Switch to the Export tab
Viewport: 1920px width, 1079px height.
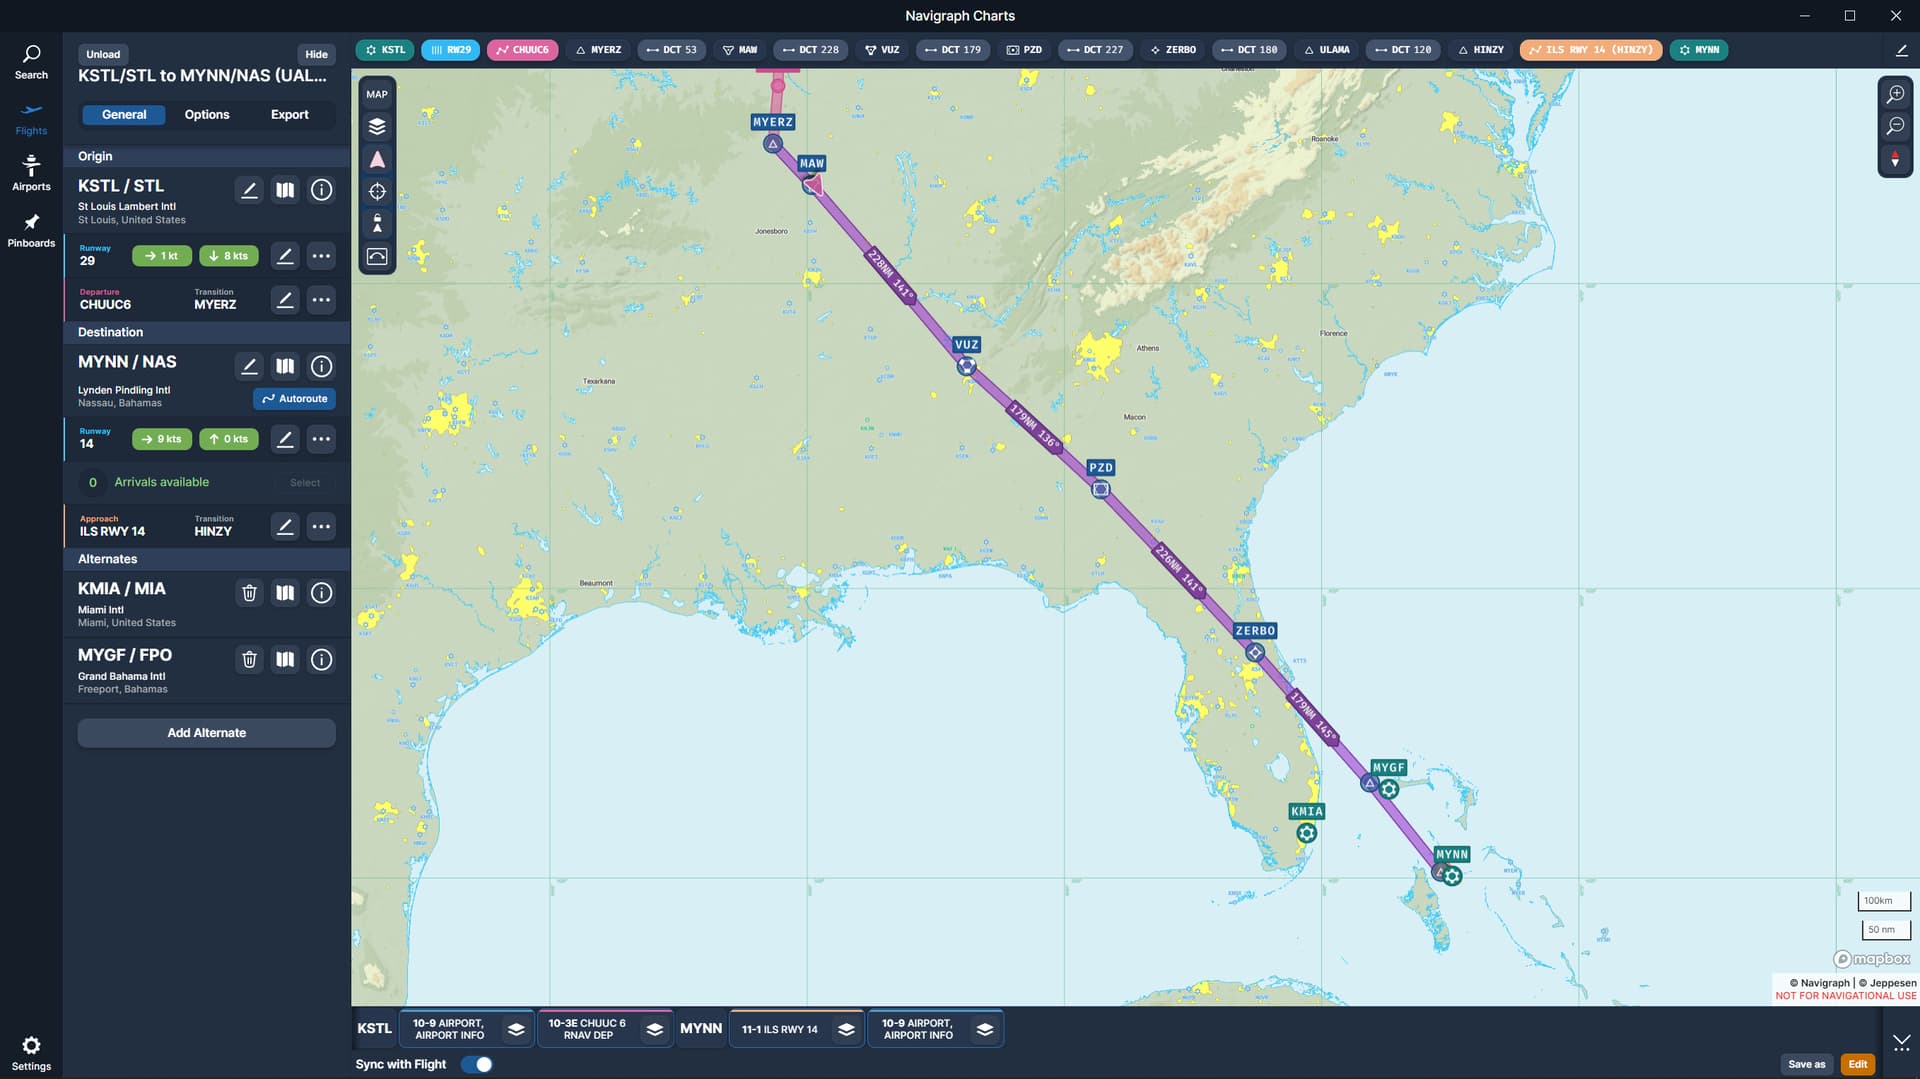pos(289,115)
